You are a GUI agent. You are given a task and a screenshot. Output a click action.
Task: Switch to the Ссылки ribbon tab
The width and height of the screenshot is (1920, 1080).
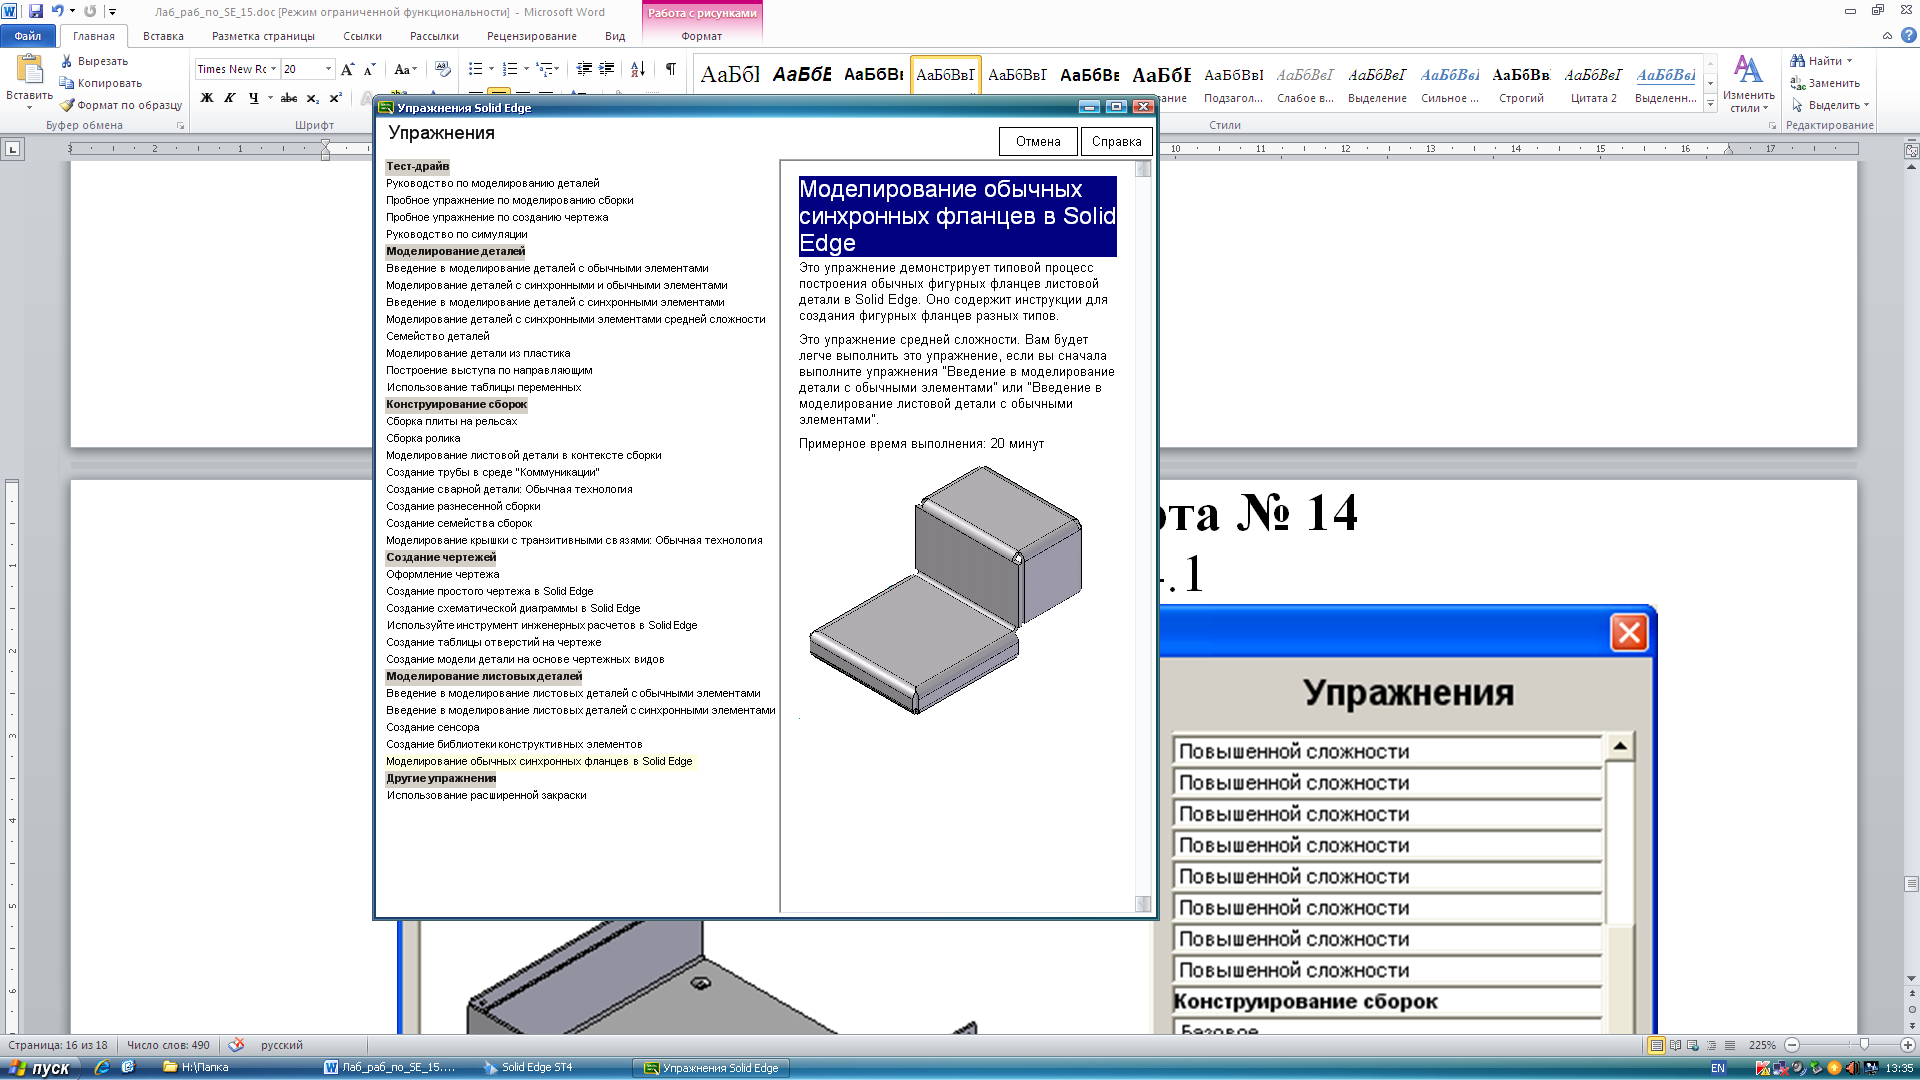(x=362, y=36)
